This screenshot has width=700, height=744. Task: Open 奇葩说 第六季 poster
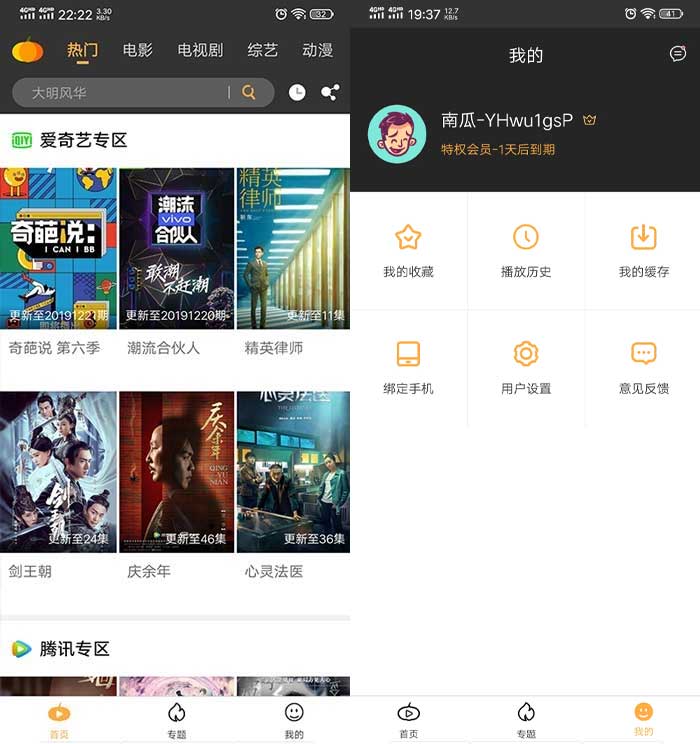[x=58, y=248]
